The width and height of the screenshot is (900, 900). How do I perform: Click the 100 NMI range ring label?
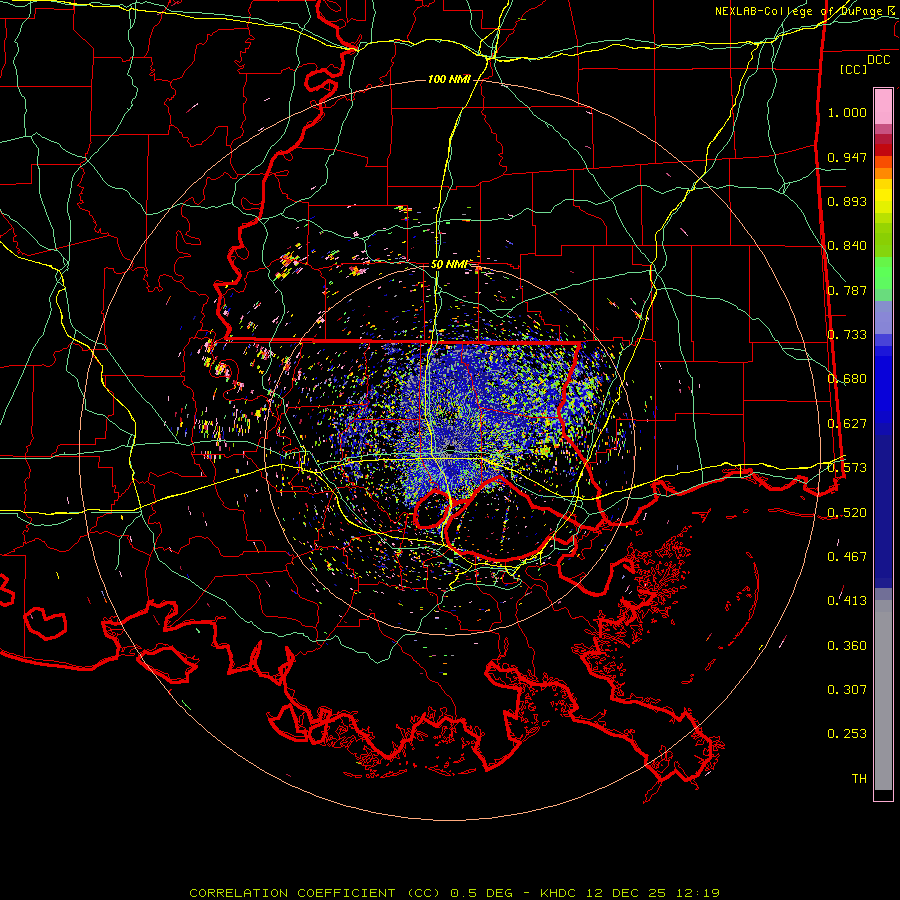click(x=449, y=79)
